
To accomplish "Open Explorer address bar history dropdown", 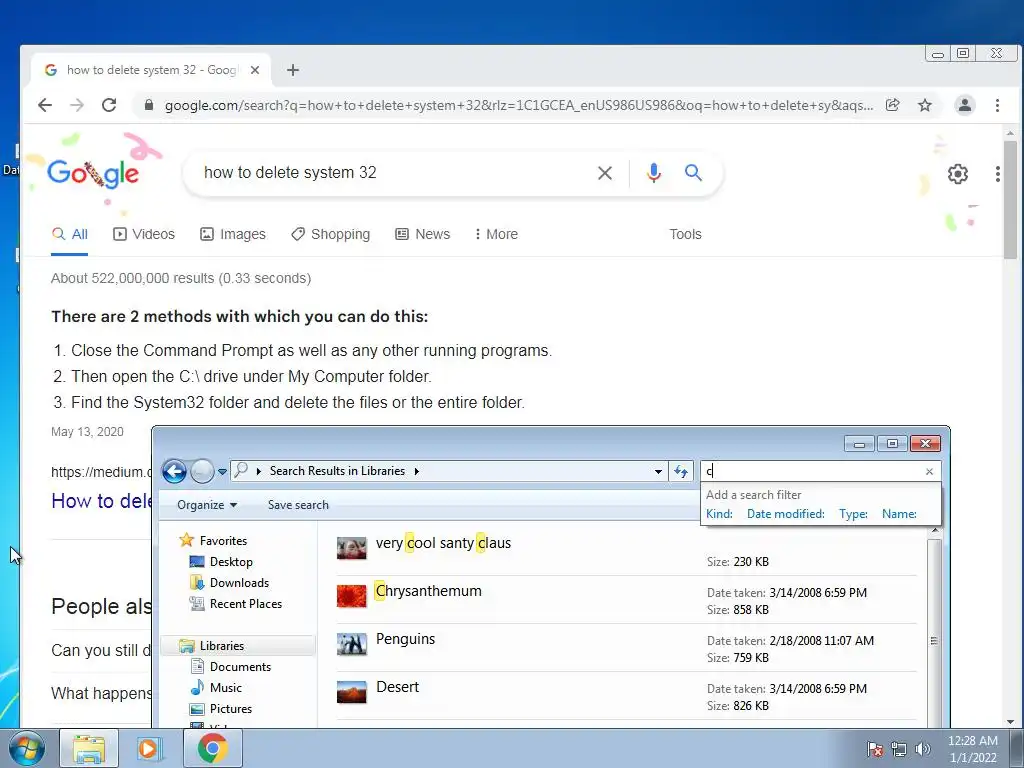I will [658, 472].
